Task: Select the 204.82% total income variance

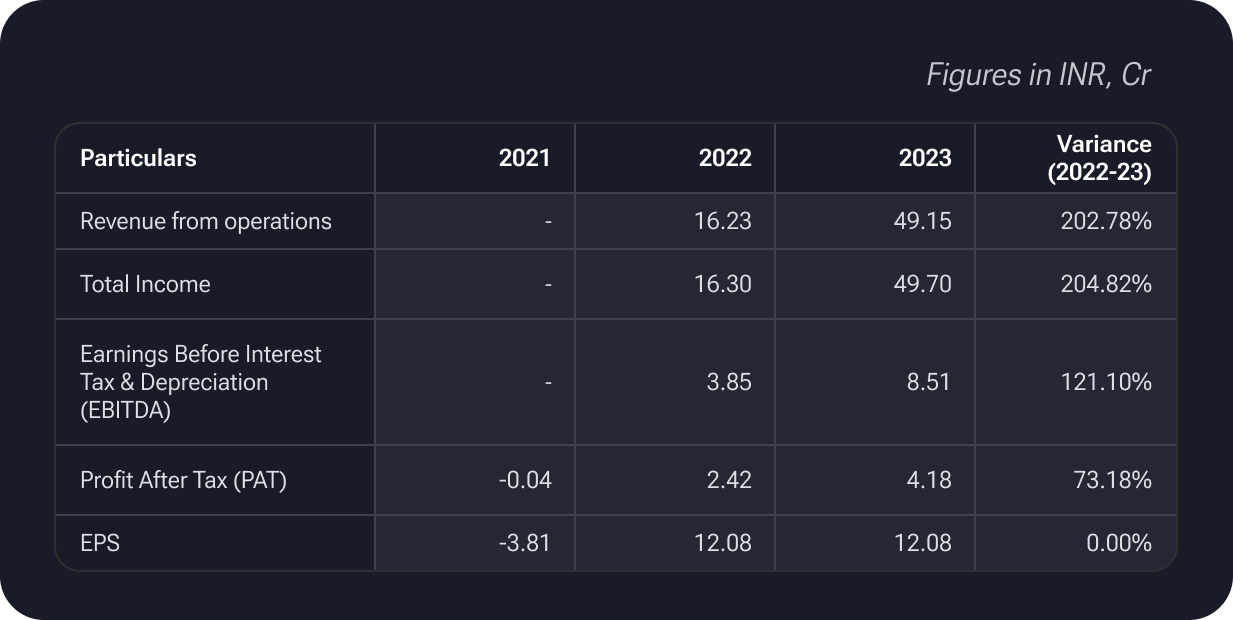Action: coord(1106,284)
